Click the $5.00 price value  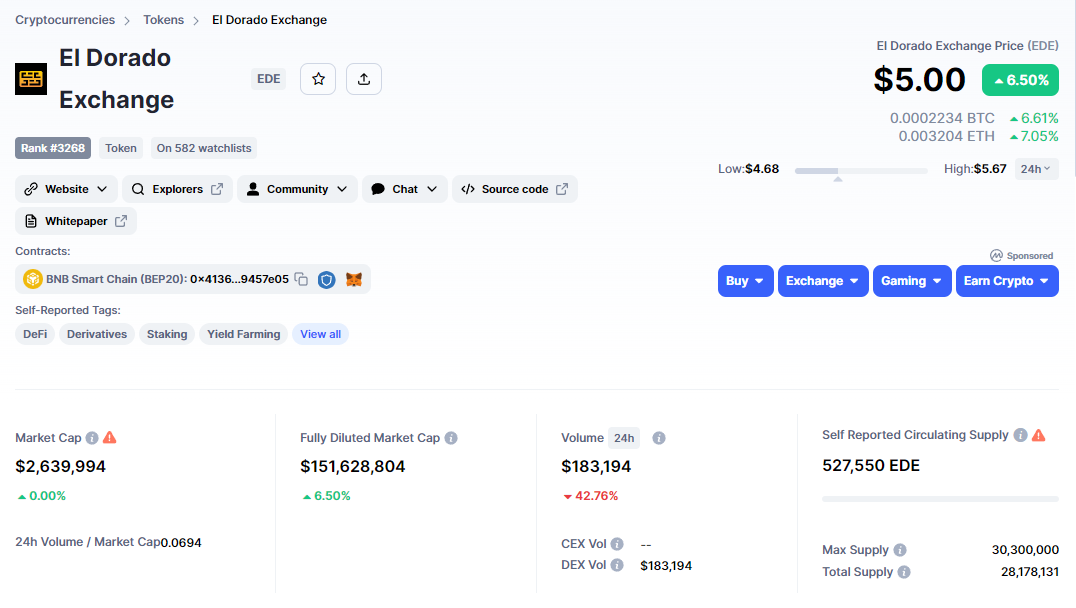pyautogui.click(x=920, y=80)
